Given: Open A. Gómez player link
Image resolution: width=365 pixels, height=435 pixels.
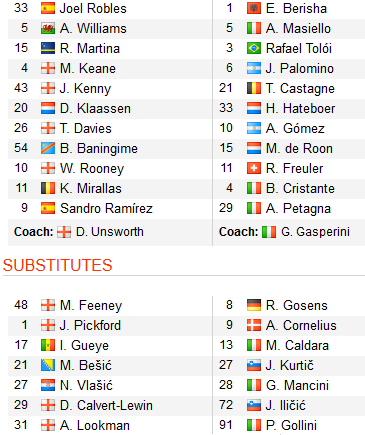Looking at the screenshot, I should pos(295,129).
